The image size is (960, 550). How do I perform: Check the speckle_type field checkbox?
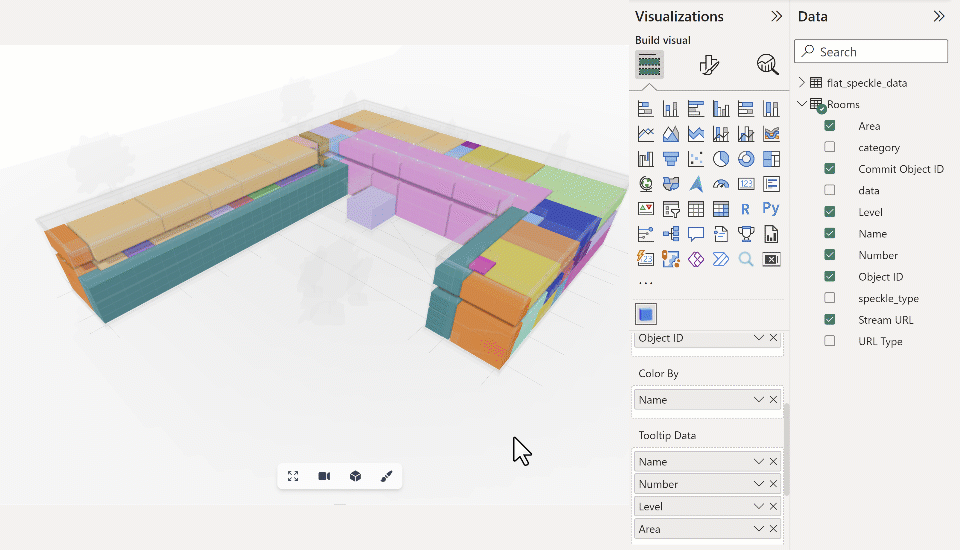click(830, 298)
